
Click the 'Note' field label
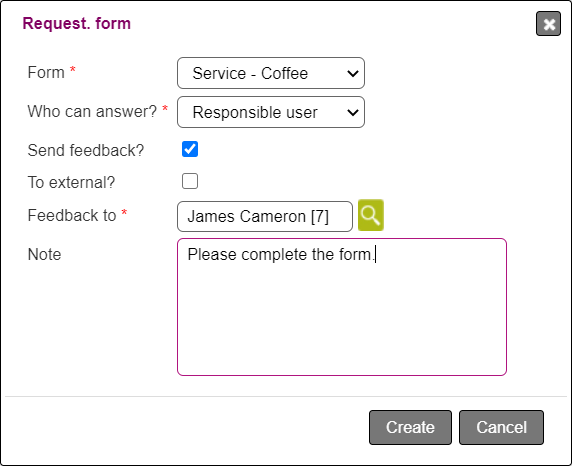coord(45,254)
